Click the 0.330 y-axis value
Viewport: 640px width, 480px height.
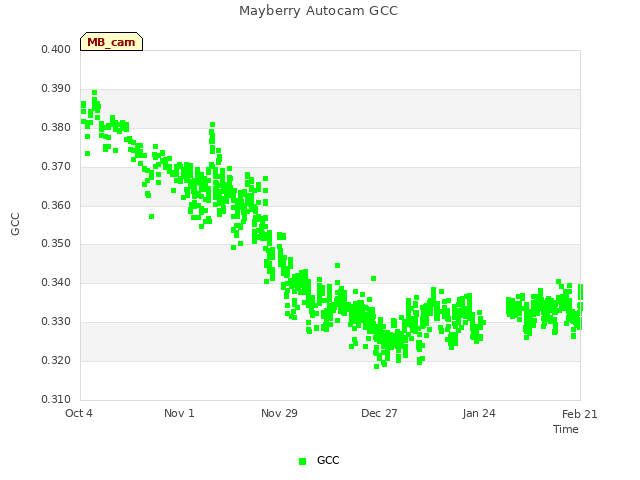click(56, 322)
